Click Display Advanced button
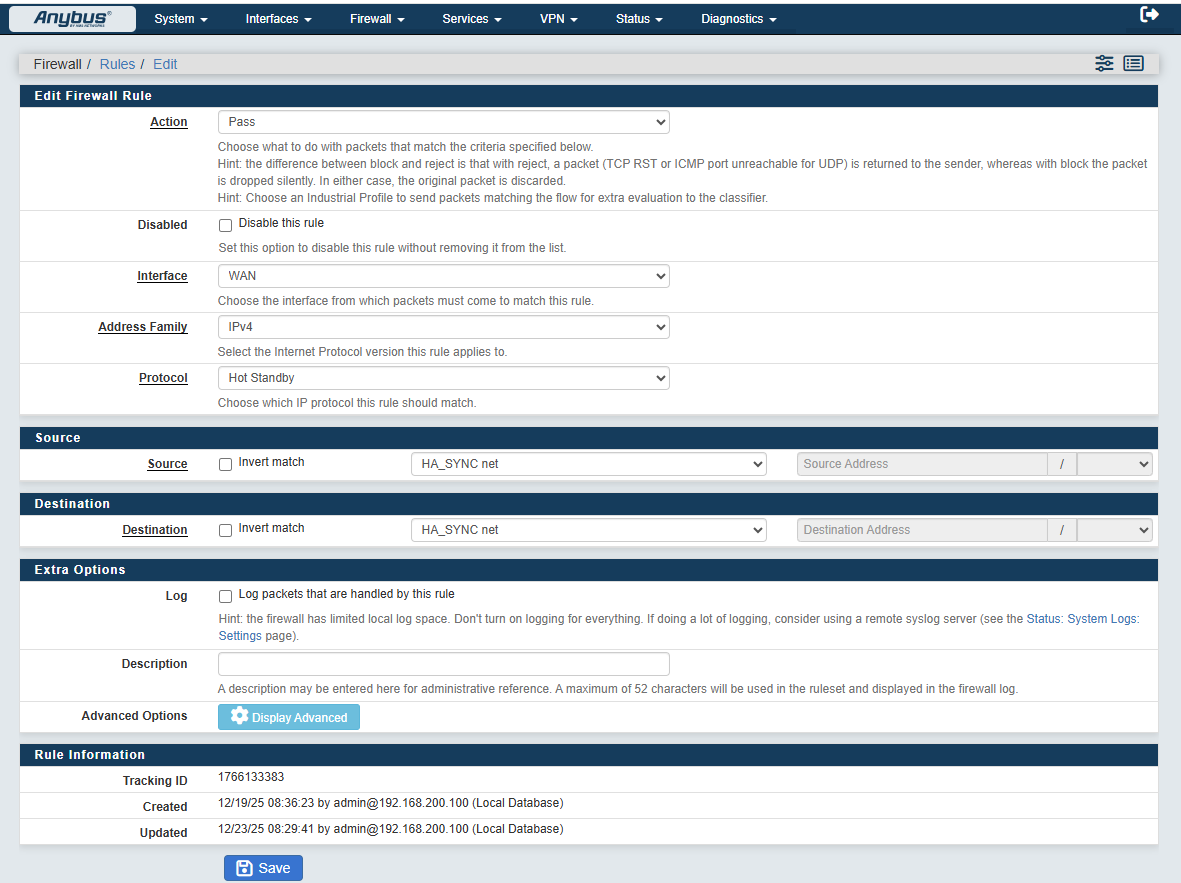 coord(289,717)
